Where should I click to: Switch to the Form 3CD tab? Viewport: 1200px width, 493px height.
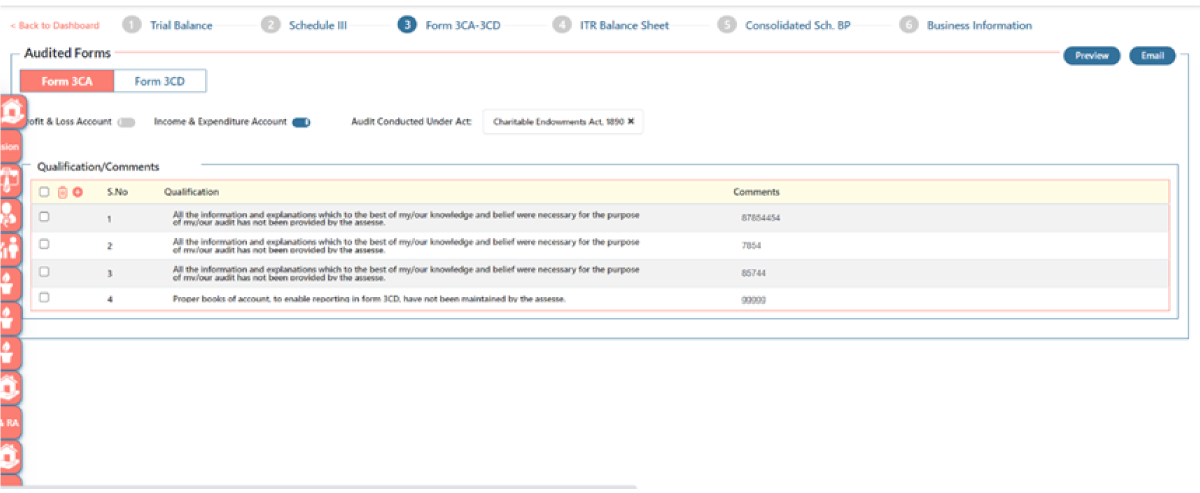160,81
